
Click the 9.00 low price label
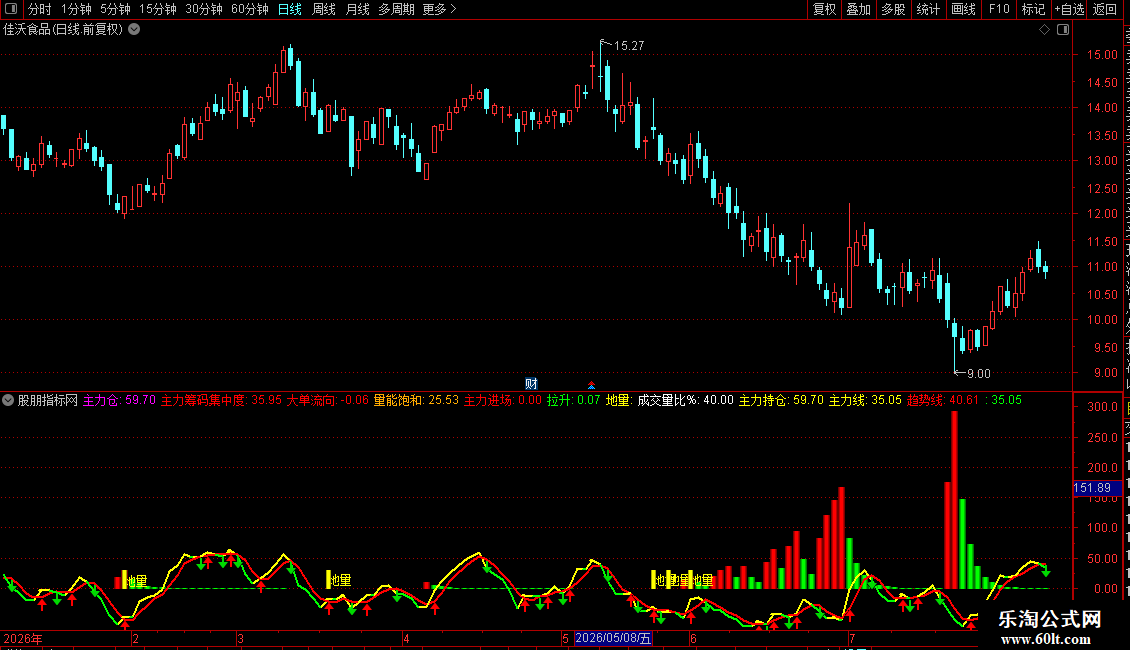pyautogui.click(x=978, y=373)
